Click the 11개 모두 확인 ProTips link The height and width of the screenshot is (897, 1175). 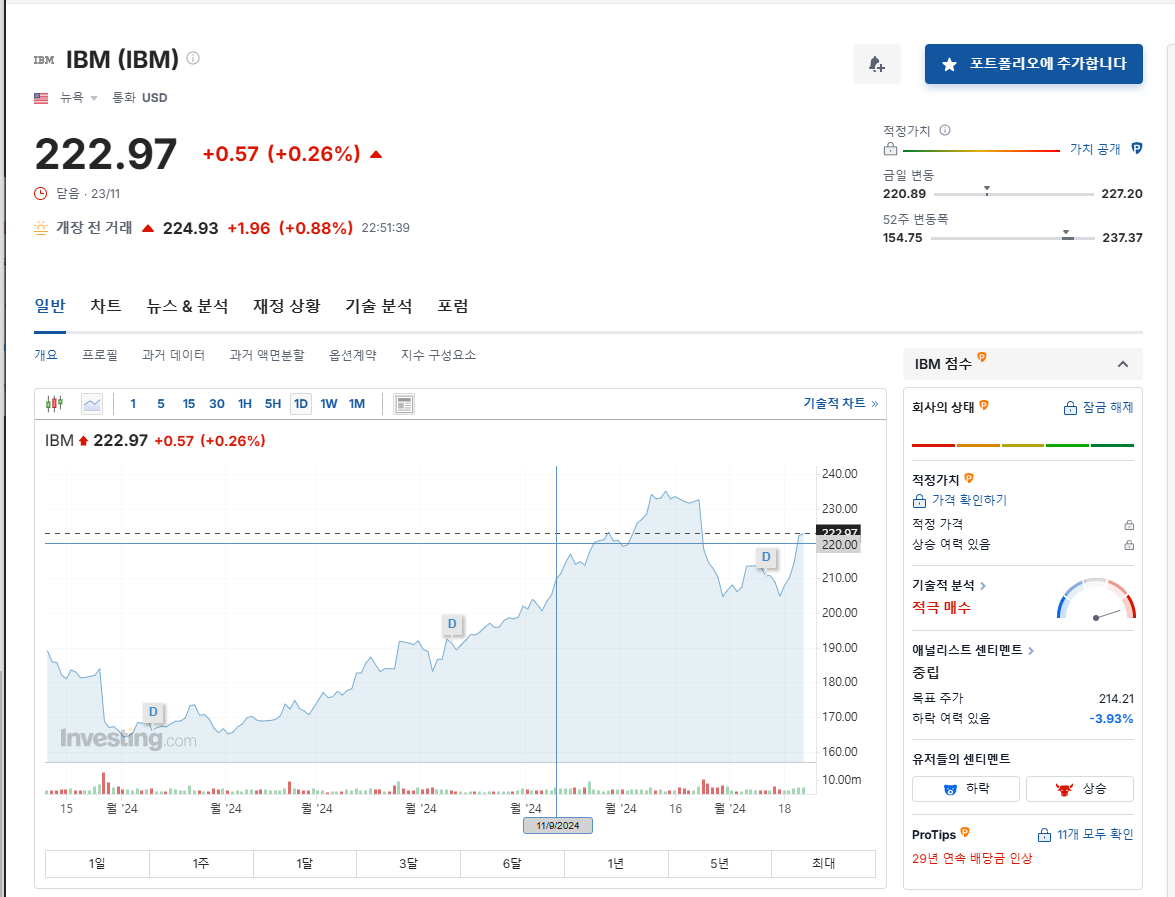pyautogui.click(x=1086, y=834)
